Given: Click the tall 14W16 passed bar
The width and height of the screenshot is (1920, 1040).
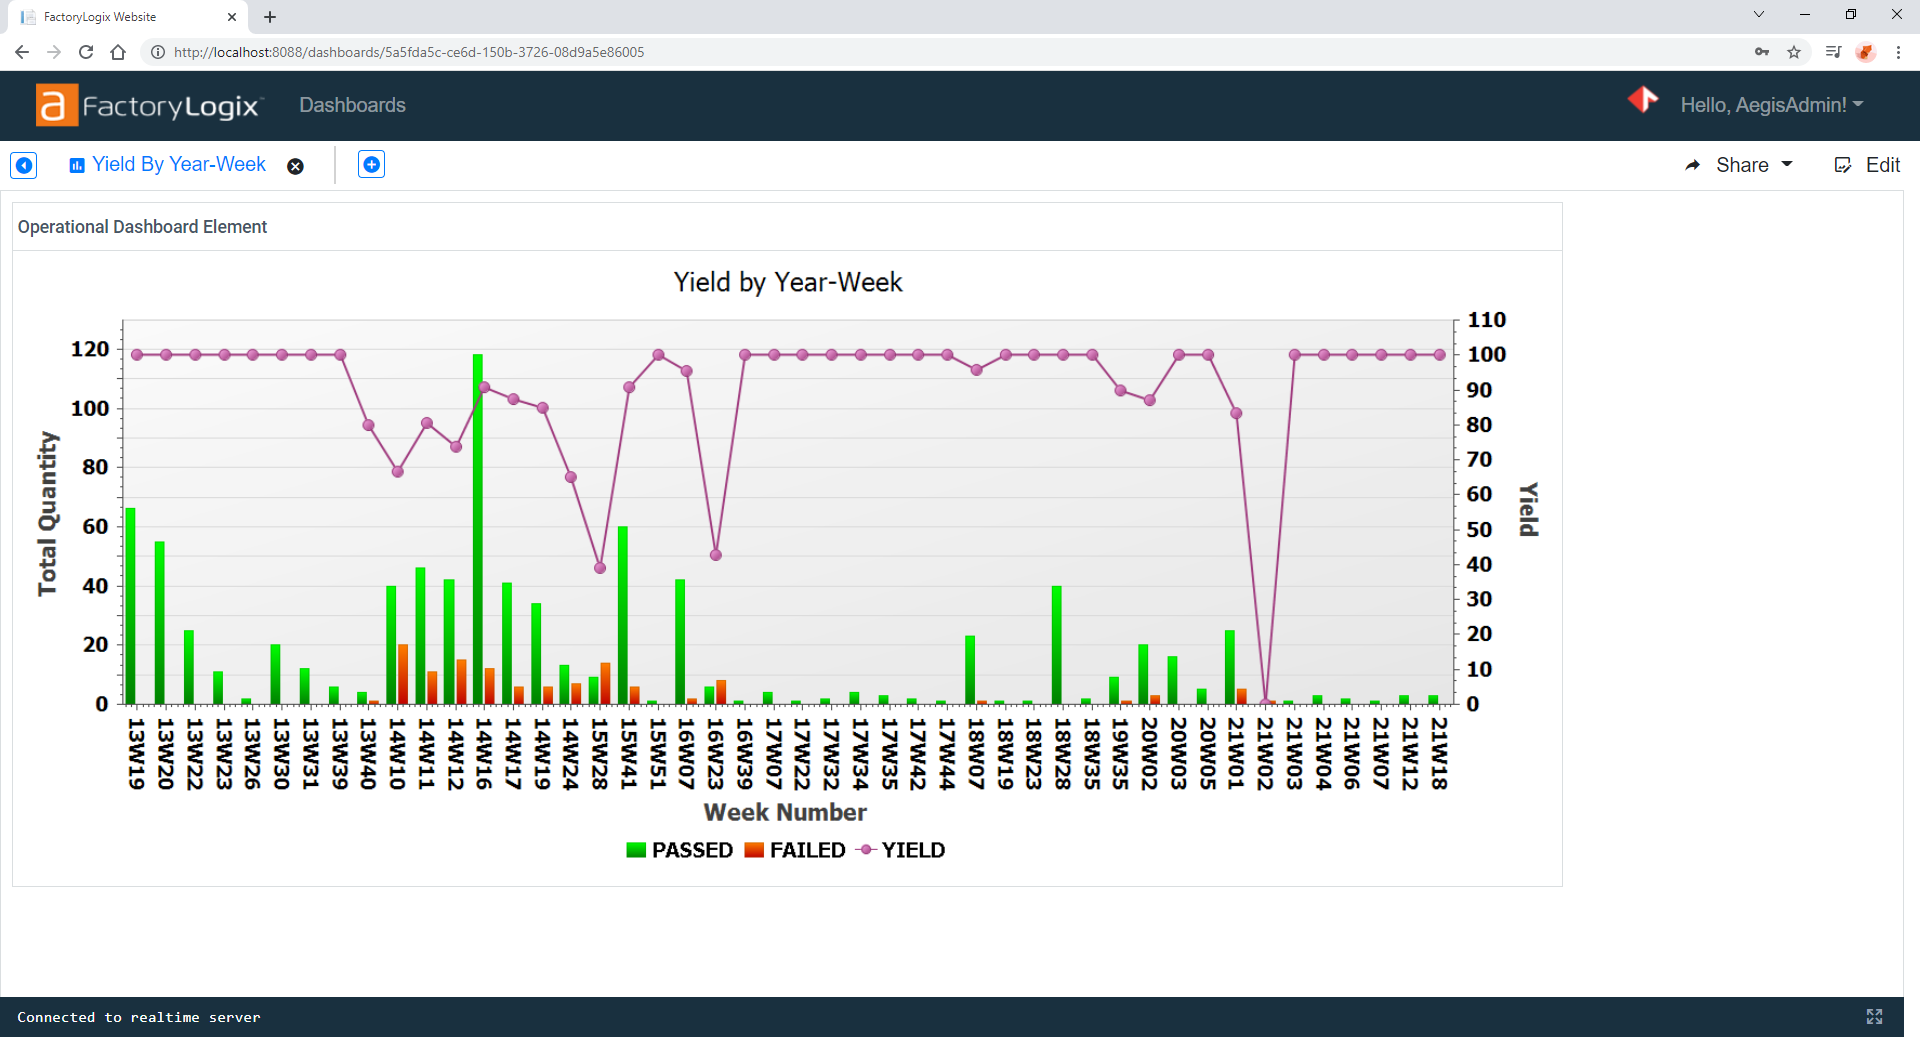Looking at the screenshot, I should (x=478, y=530).
